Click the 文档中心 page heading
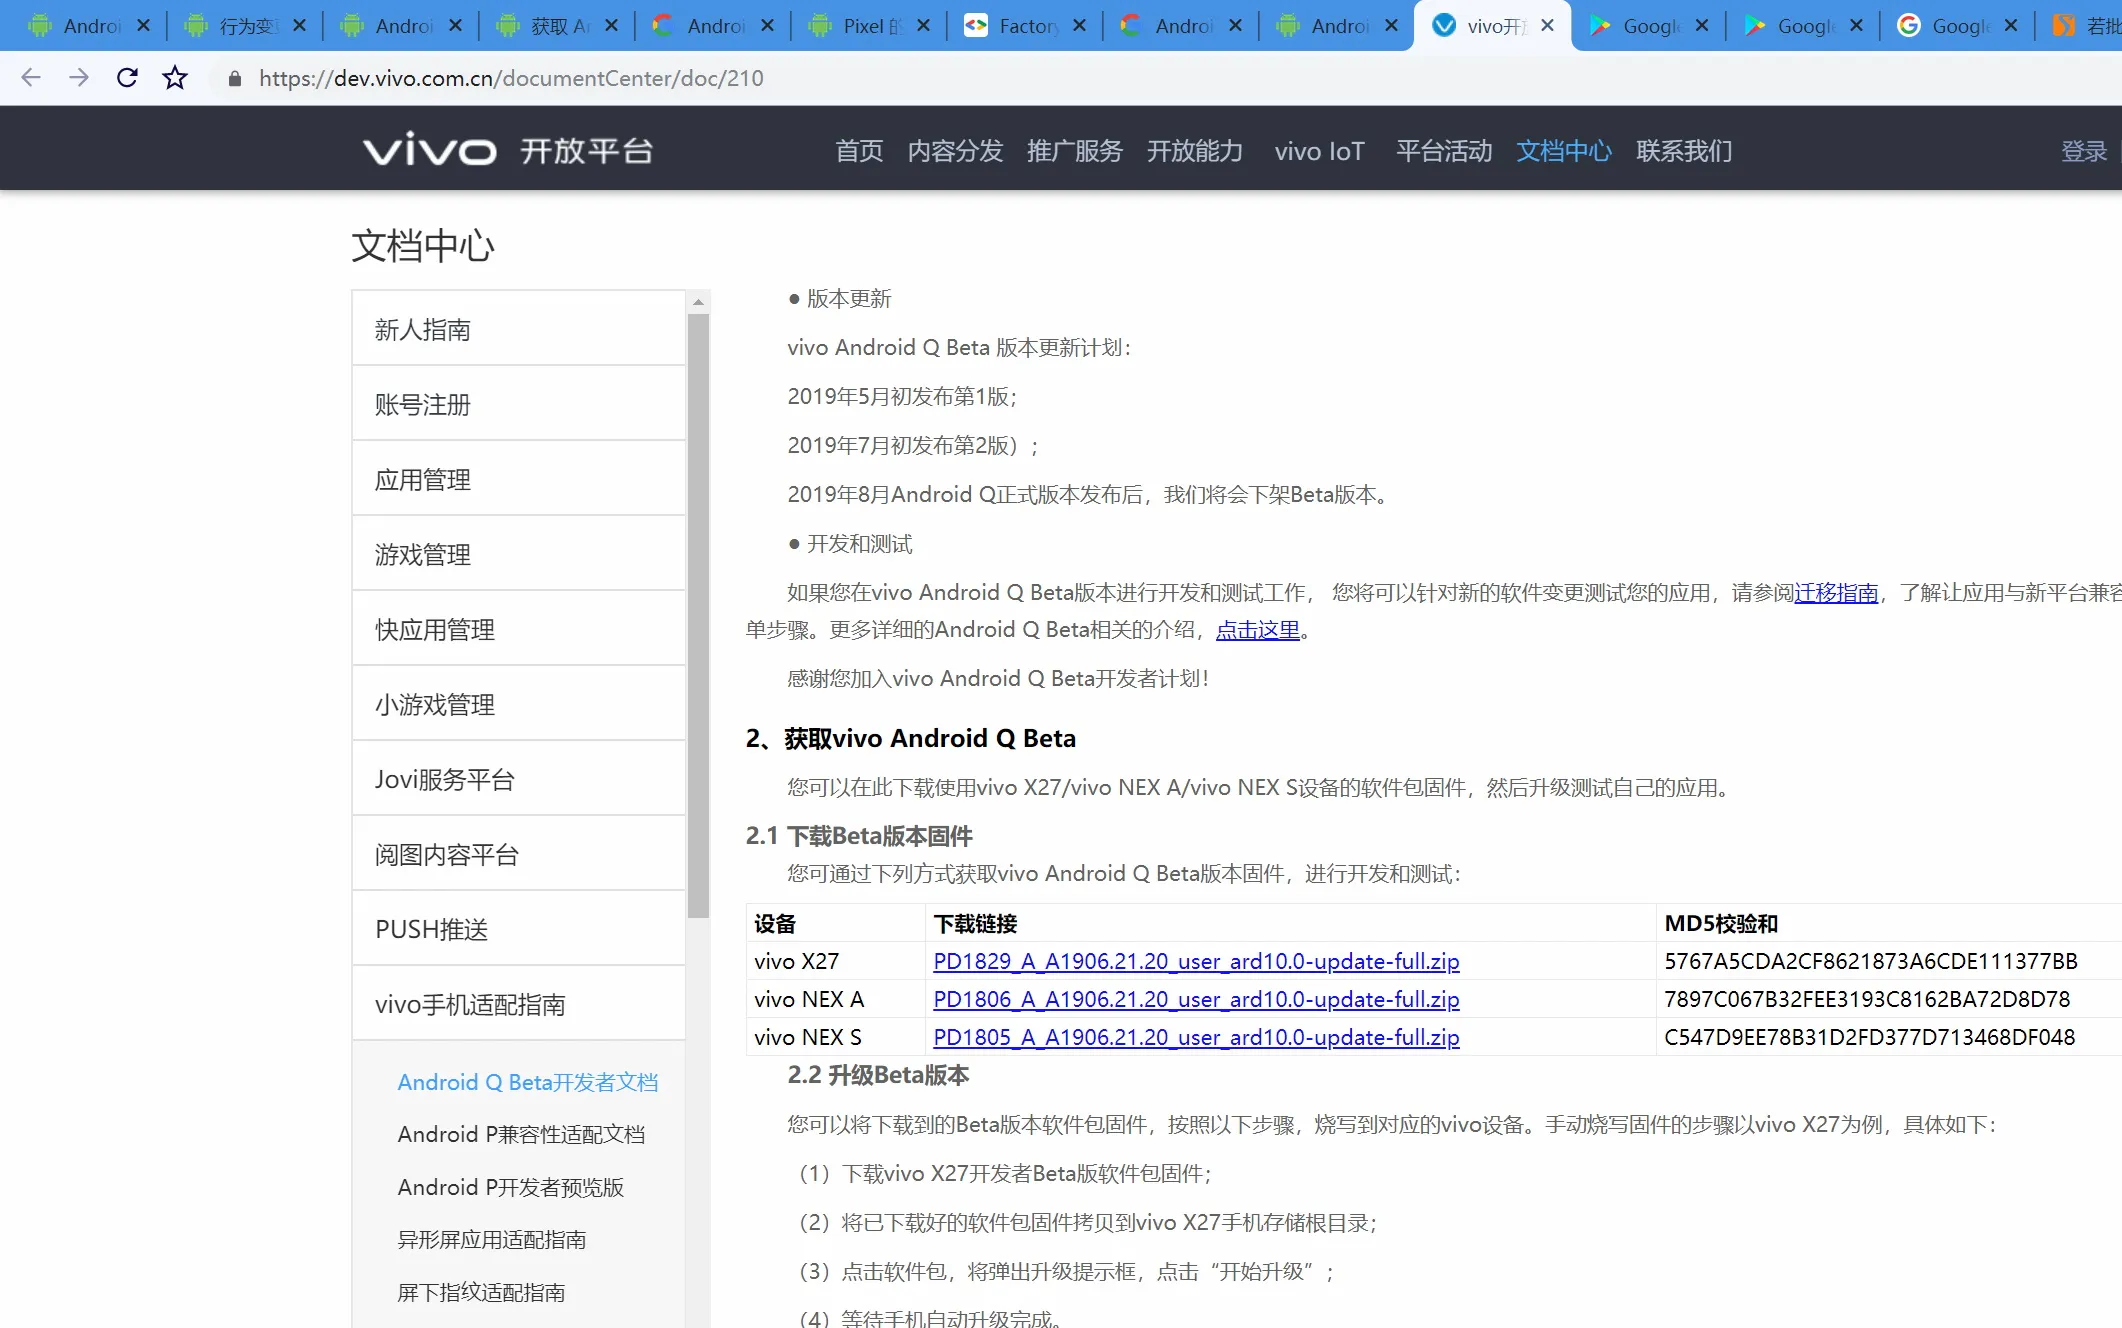Viewport: 2122px width, 1328px height. [x=423, y=246]
